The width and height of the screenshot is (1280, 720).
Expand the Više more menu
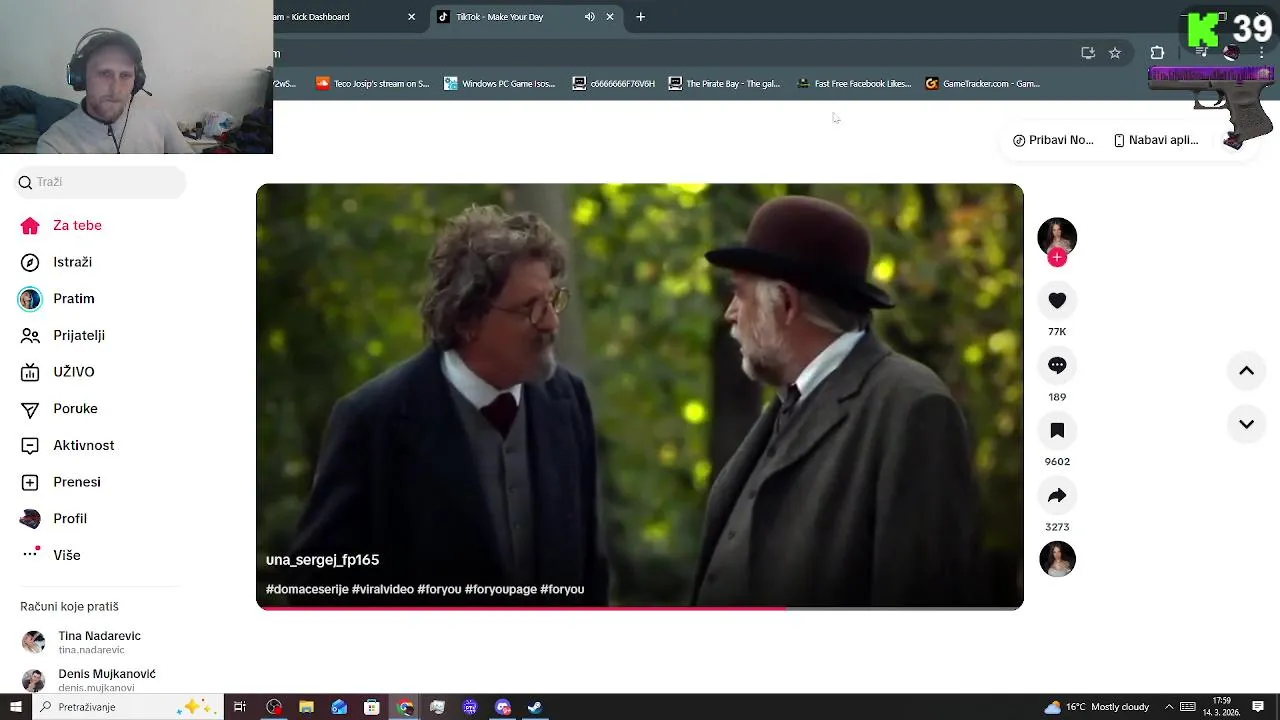click(50, 555)
